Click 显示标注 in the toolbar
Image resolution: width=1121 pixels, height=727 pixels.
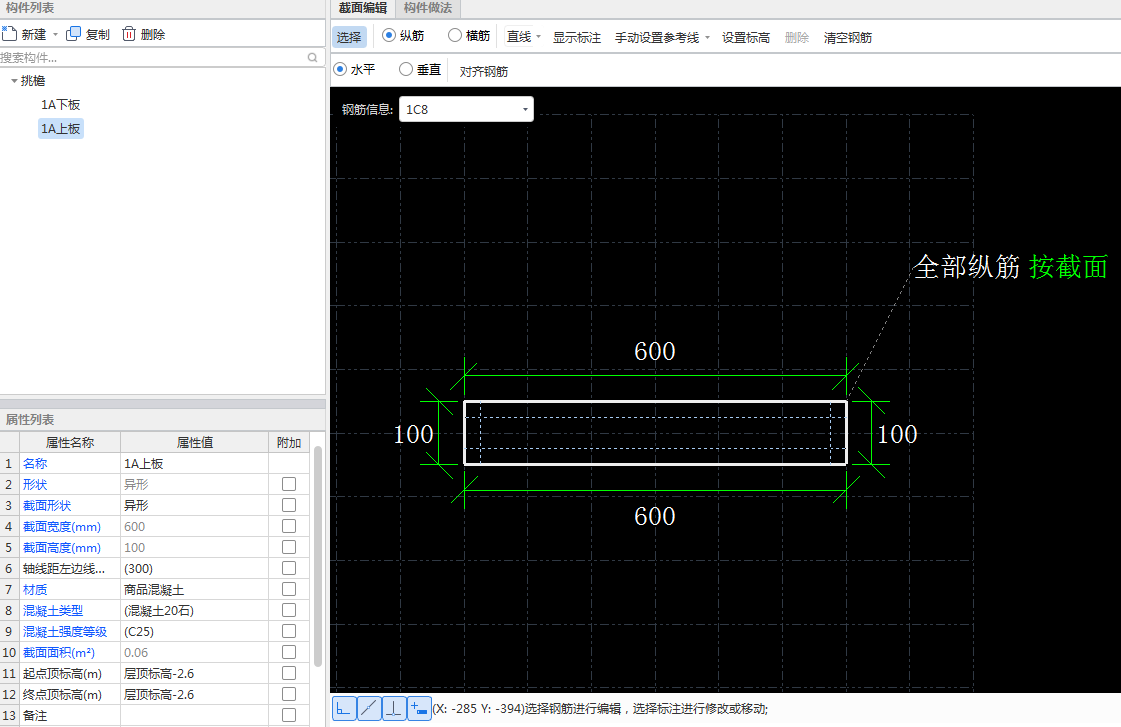(577, 37)
